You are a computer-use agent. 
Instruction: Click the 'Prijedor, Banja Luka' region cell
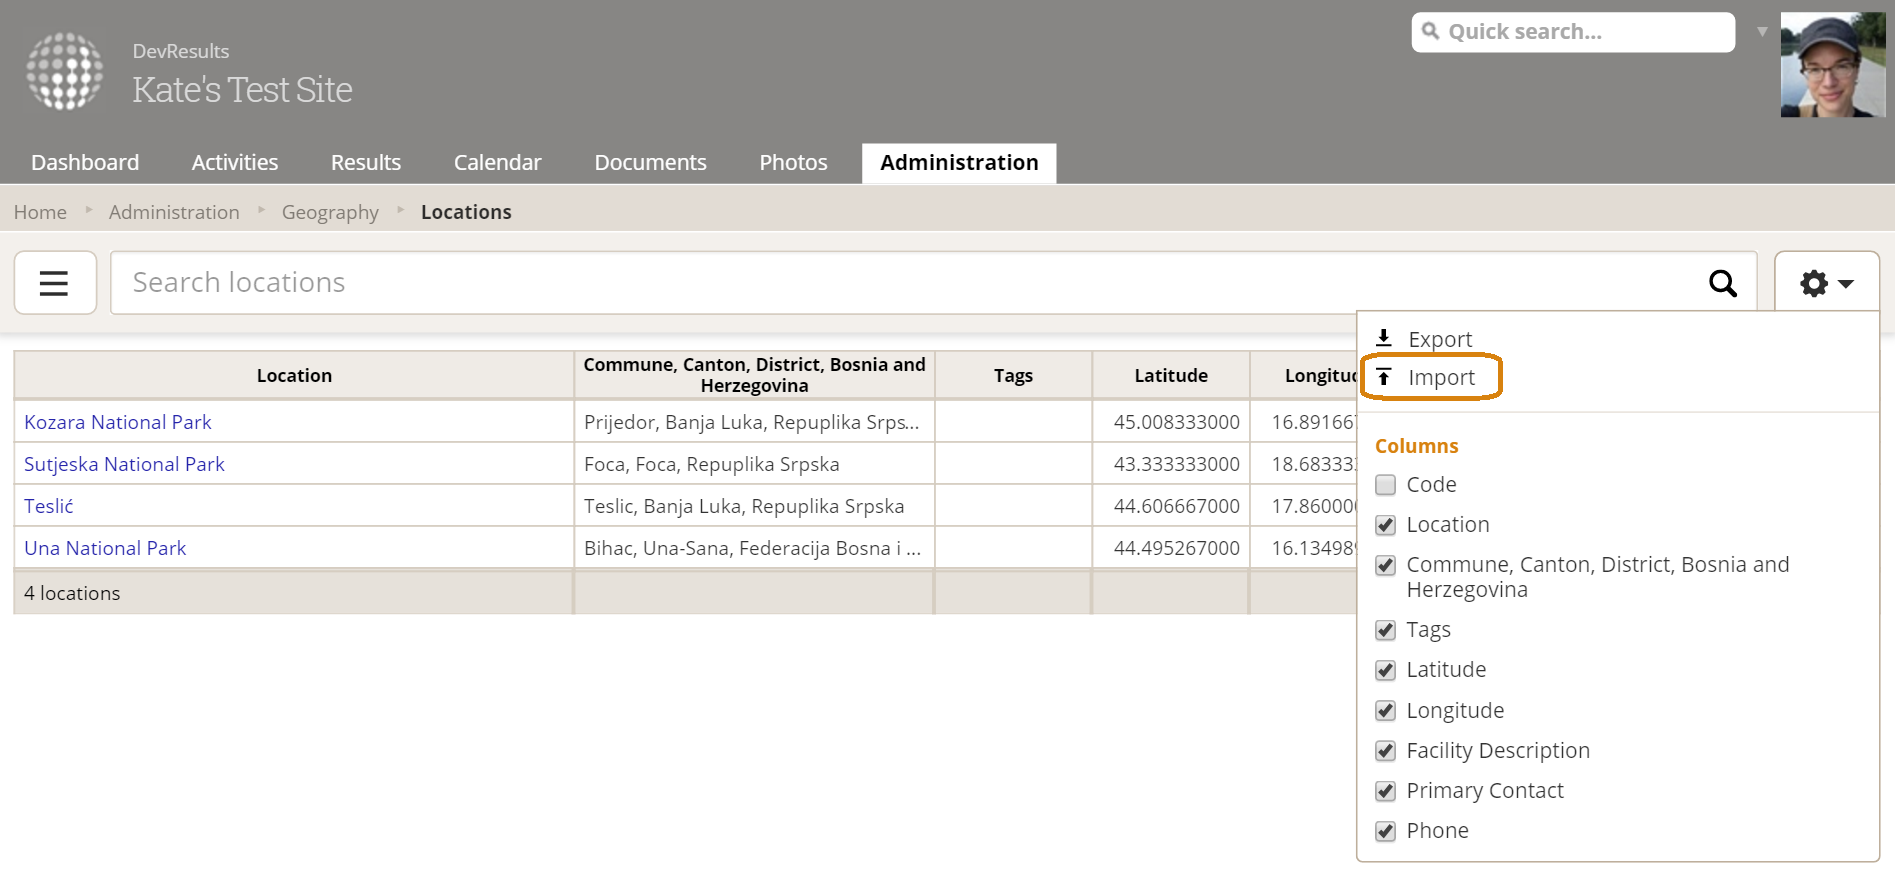752,422
